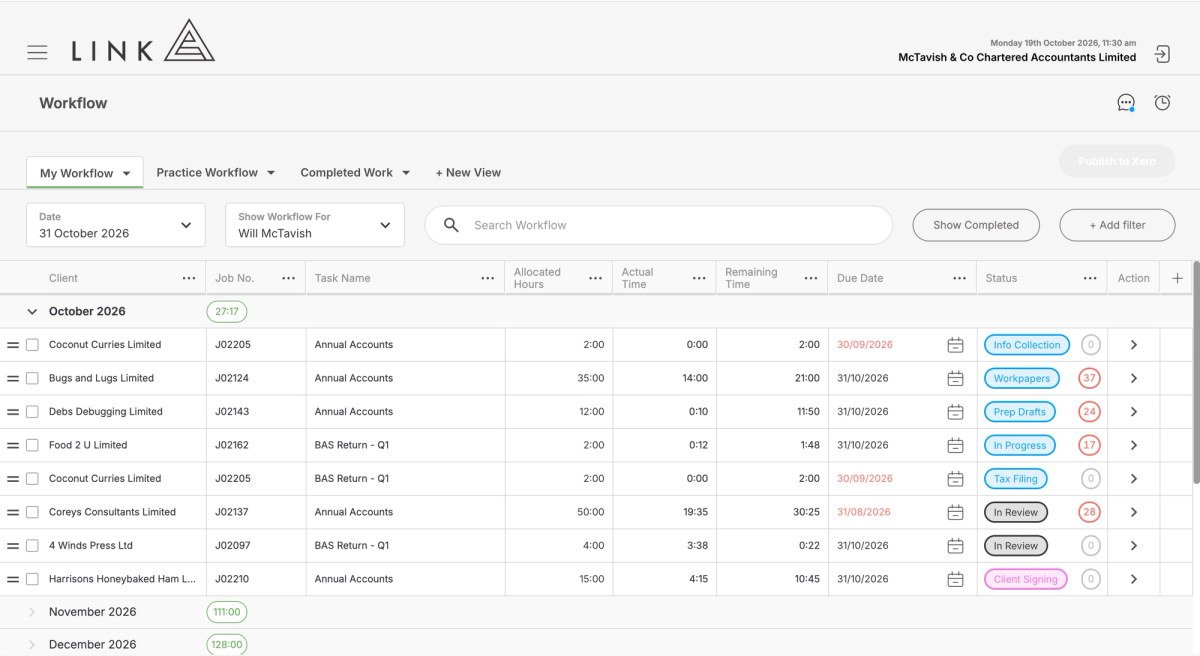
Task: Click the Add filter button
Action: pyautogui.click(x=1117, y=225)
